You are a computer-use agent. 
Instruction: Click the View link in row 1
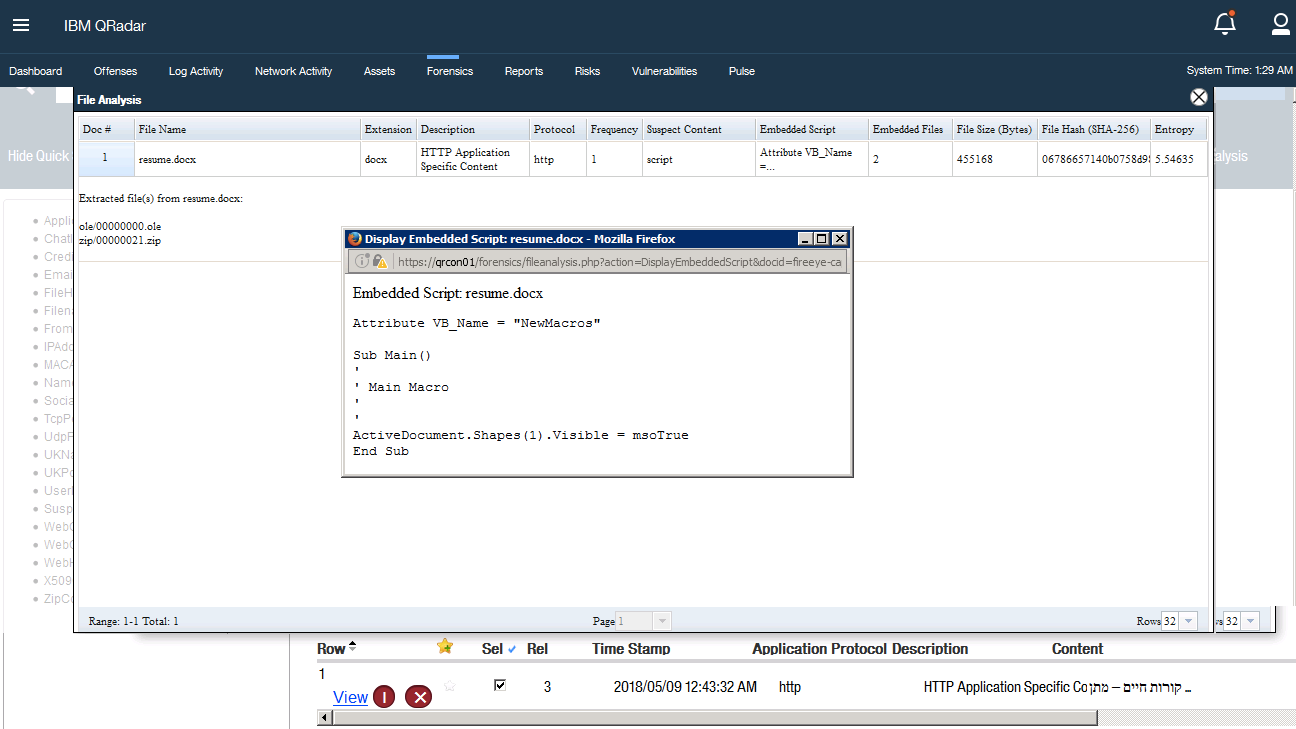[350, 697]
